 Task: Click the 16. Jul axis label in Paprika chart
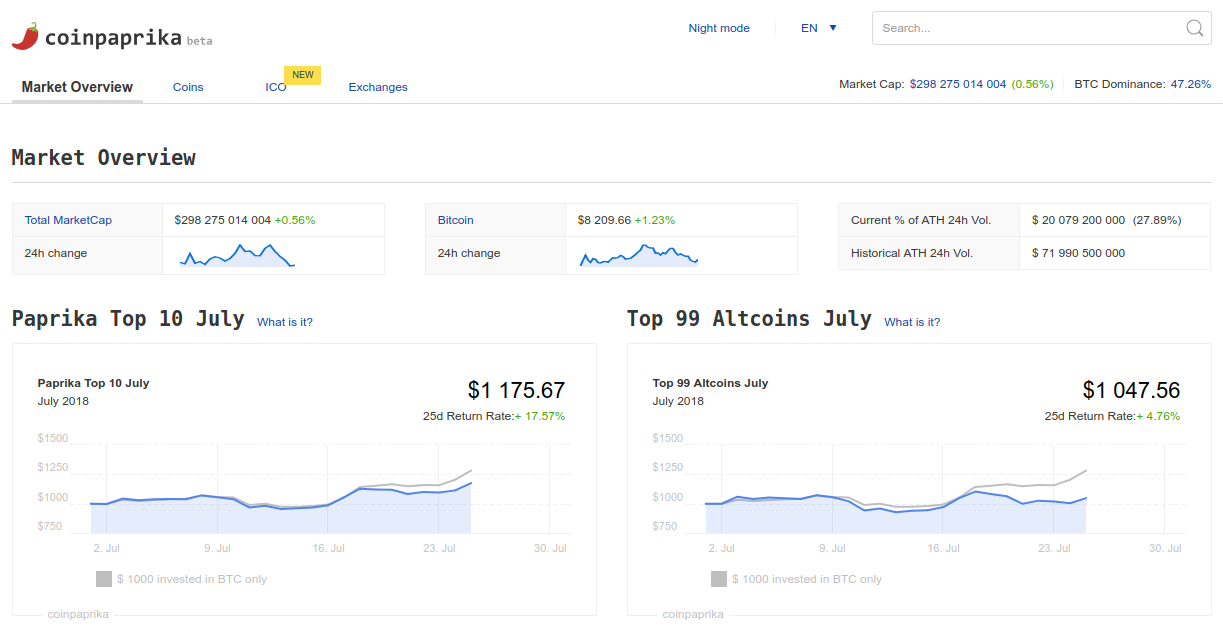pos(328,548)
